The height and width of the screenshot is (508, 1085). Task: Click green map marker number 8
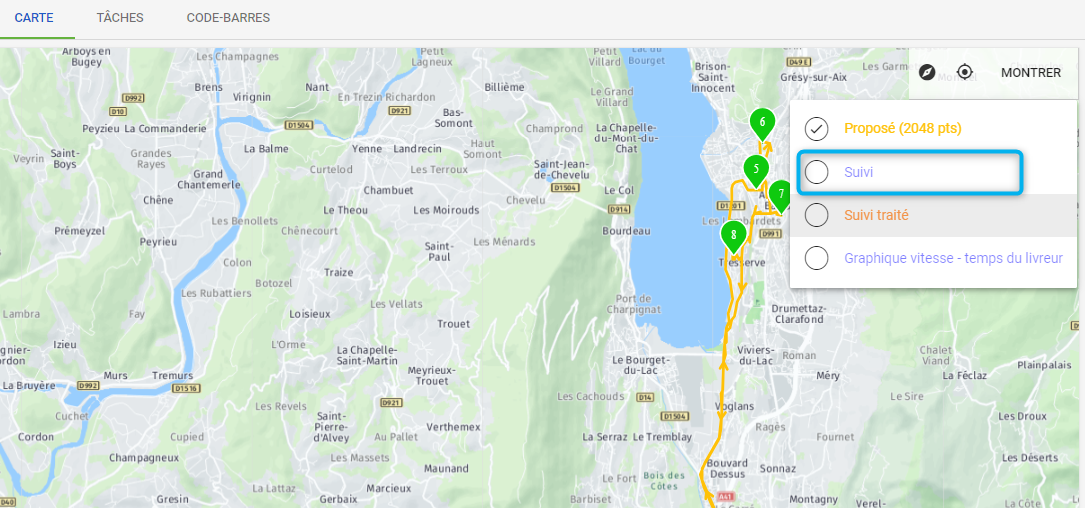[733, 236]
